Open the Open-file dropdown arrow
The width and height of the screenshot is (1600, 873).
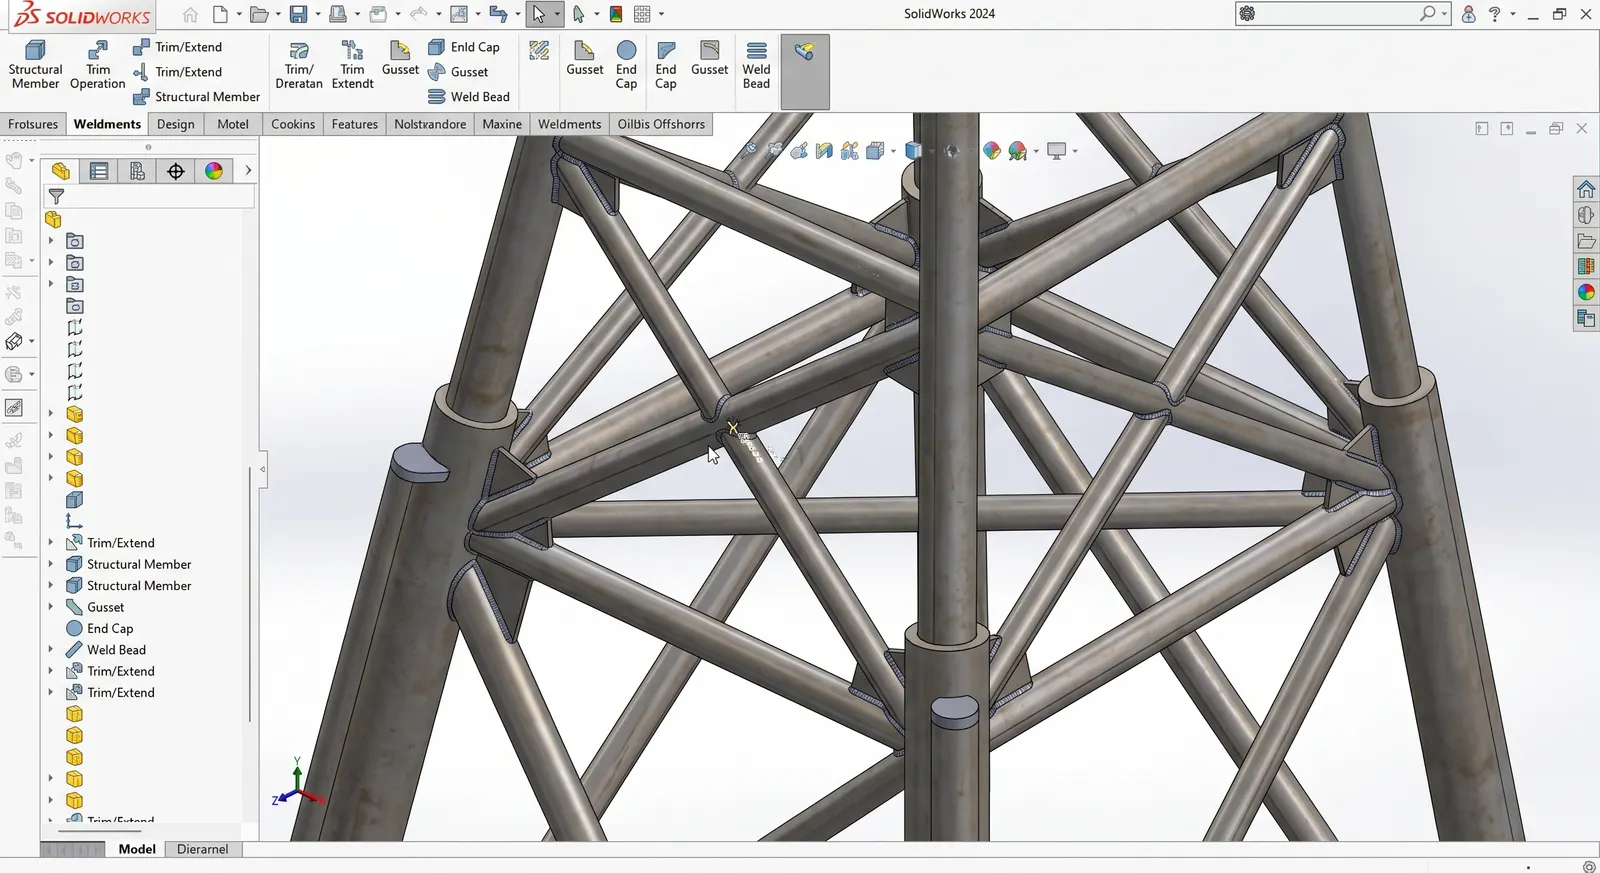click(x=279, y=14)
